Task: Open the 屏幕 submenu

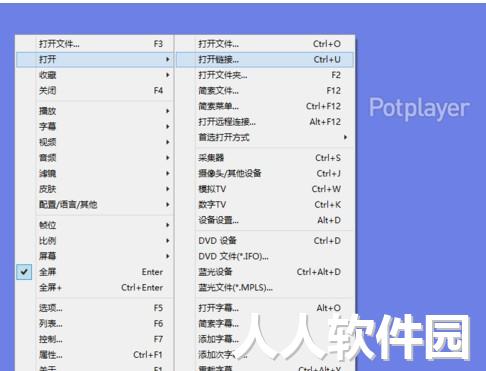Action: coord(94,256)
